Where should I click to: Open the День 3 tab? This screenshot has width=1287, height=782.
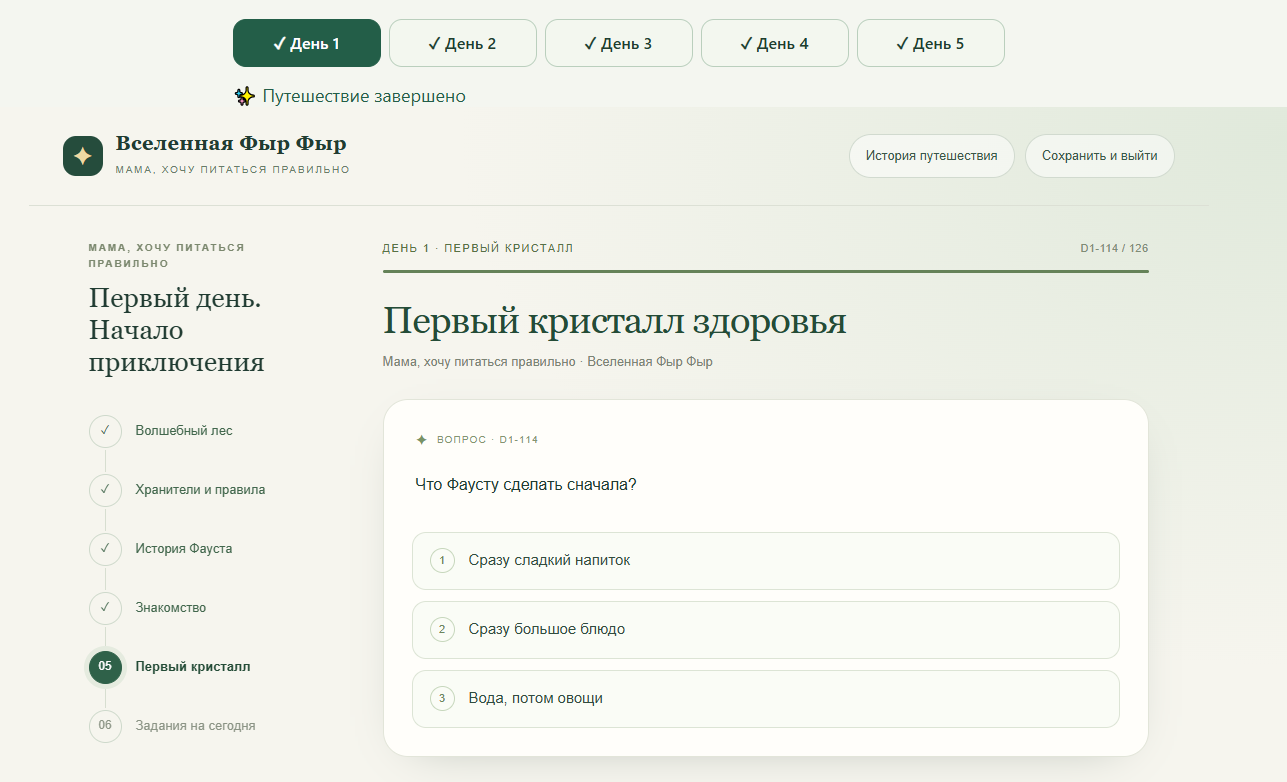pos(619,43)
